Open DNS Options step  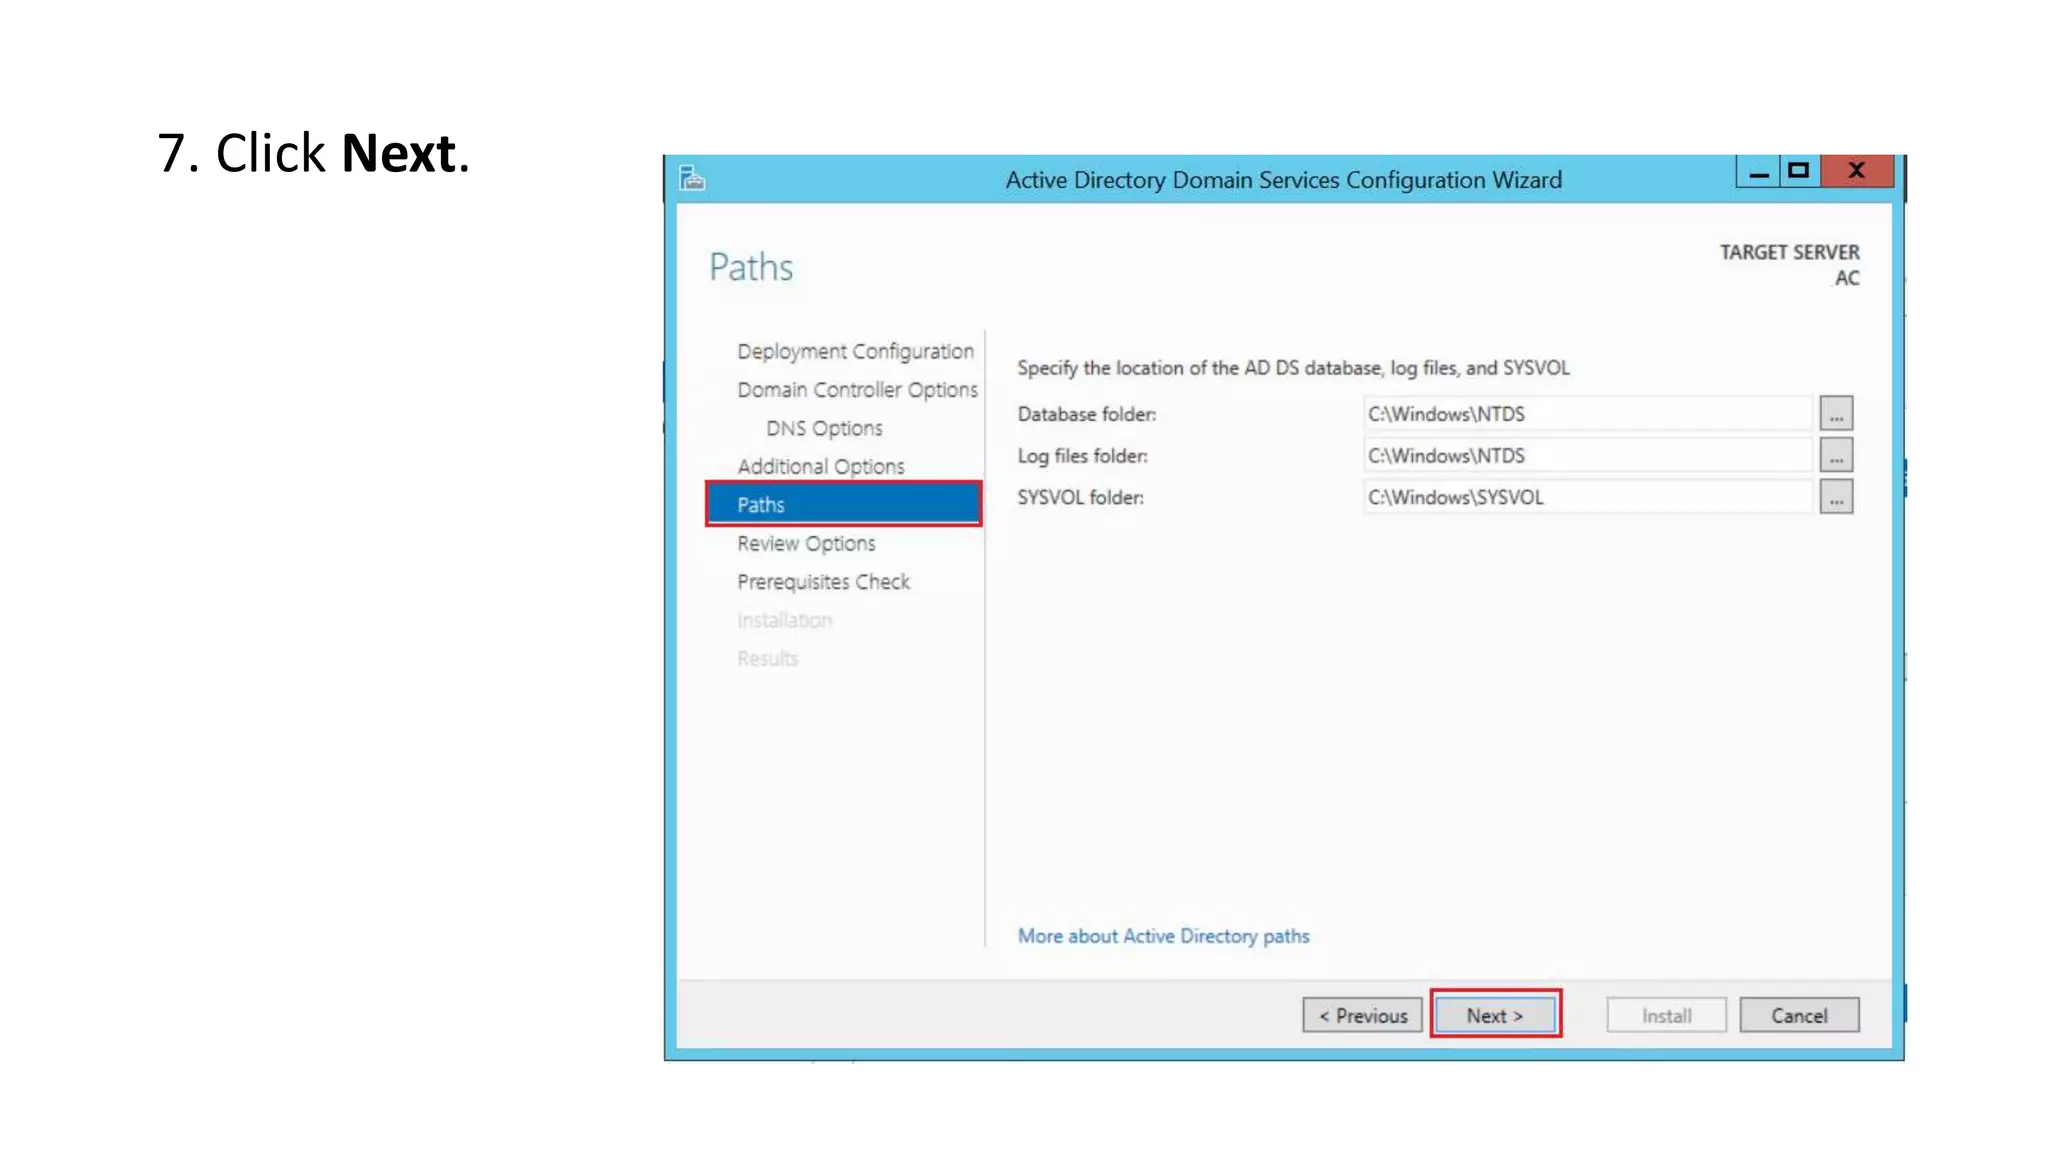click(824, 428)
